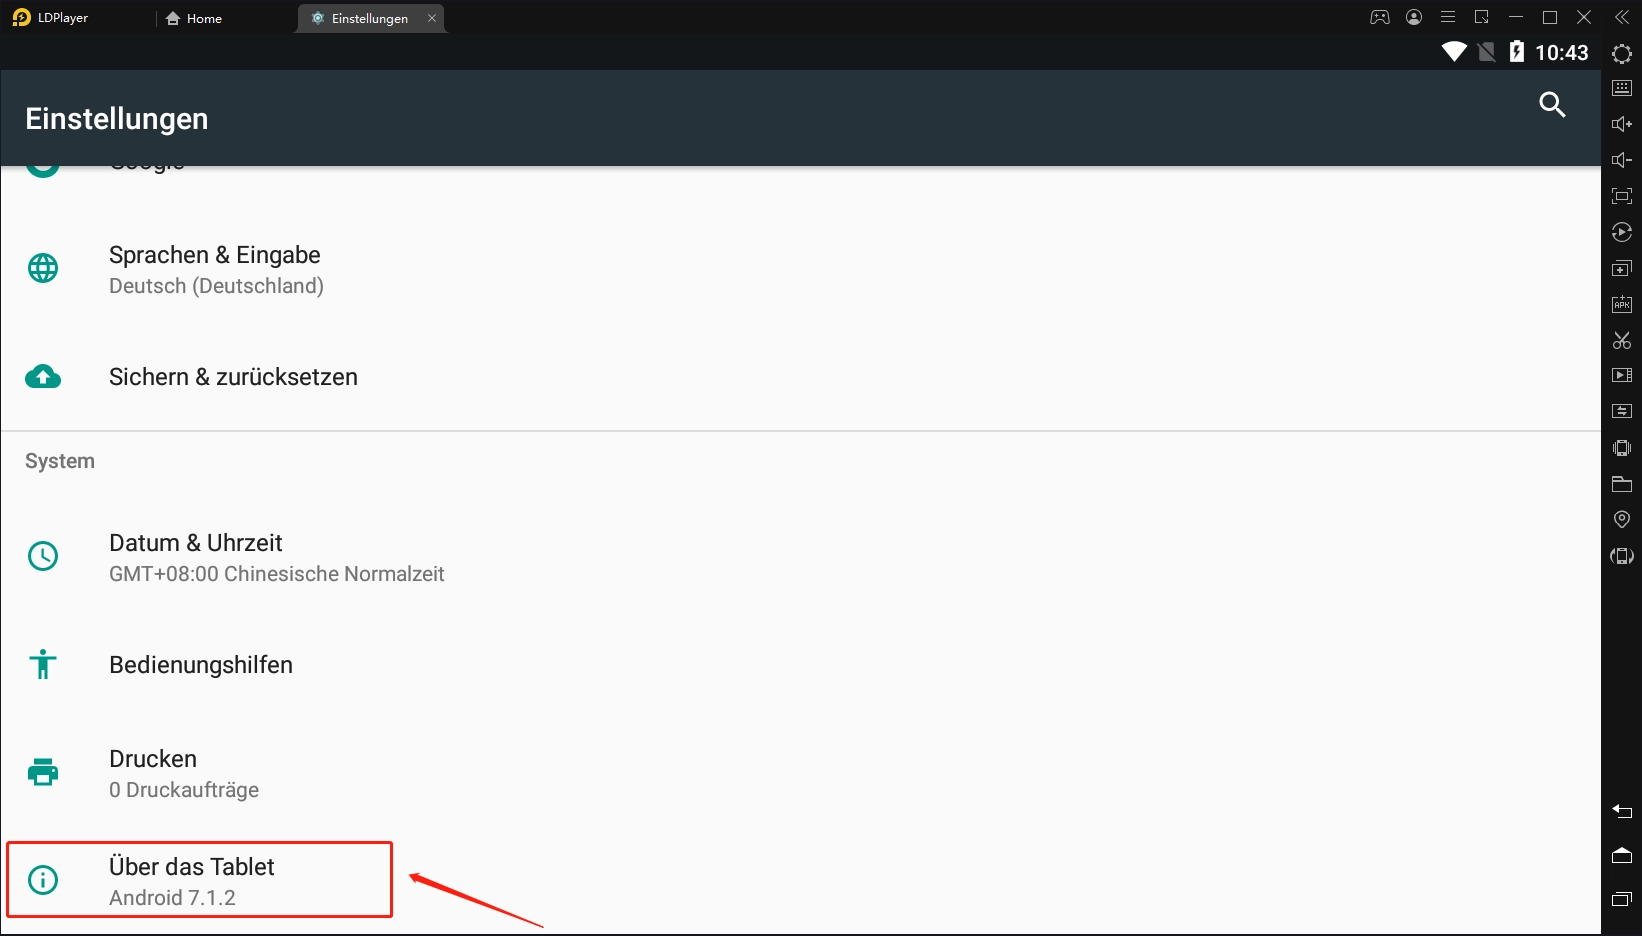Open multi-instance manager icon in sidebar

1622,268
